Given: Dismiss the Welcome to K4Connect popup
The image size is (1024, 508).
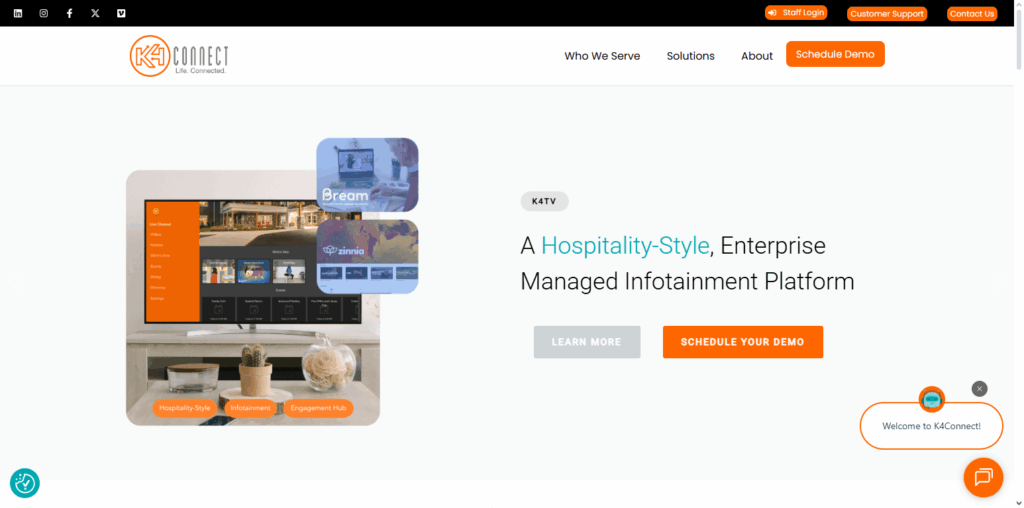Looking at the screenshot, I should click(x=979, y=389).
